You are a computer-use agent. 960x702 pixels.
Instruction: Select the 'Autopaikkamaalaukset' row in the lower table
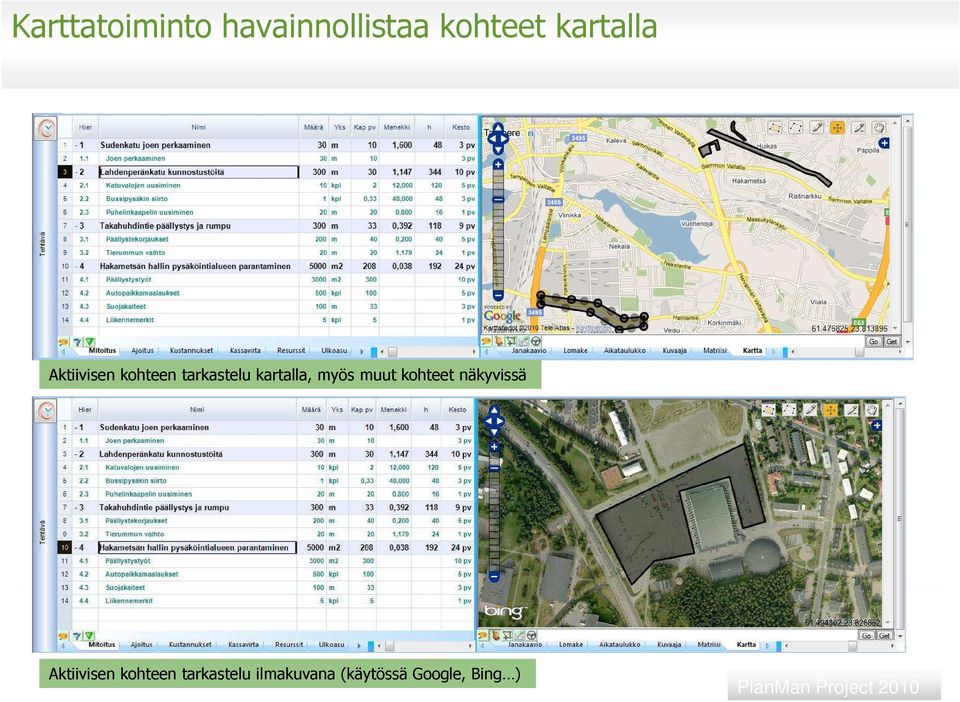[266, 575]
